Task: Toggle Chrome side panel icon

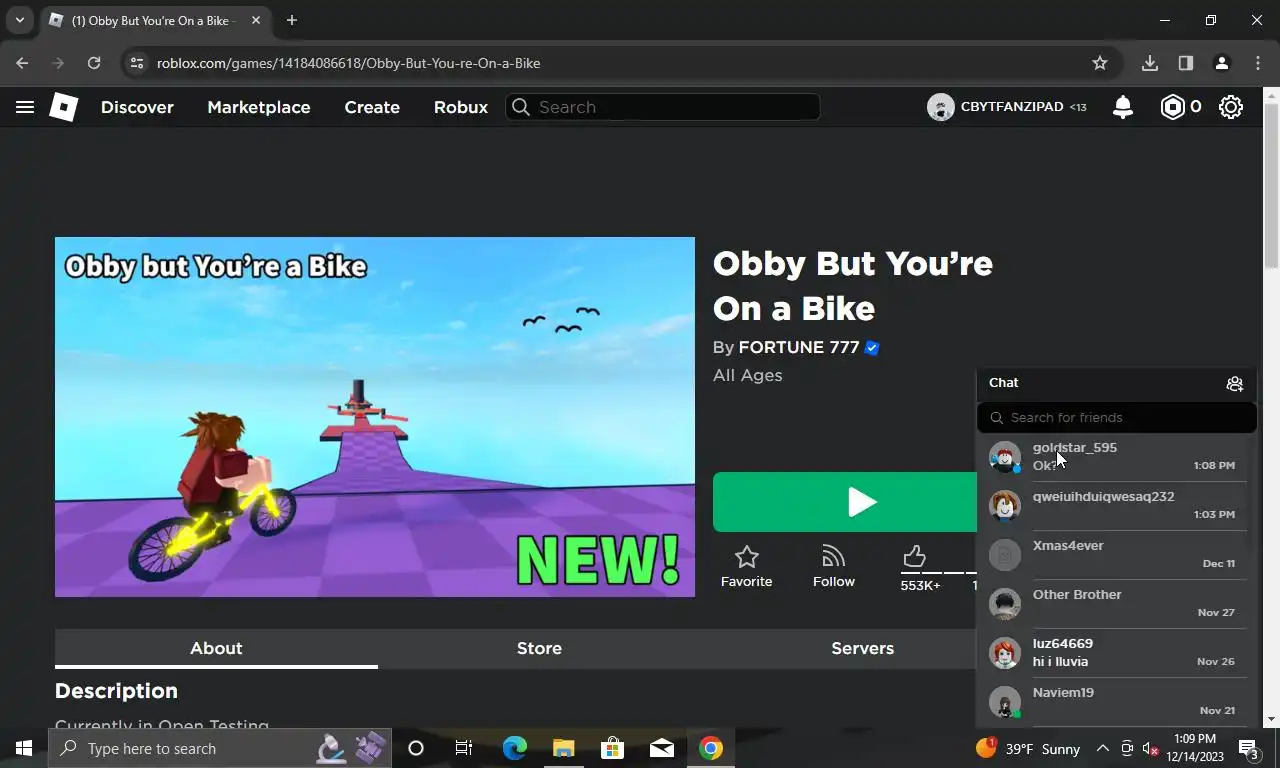Action: click(x=1186, y=63)
